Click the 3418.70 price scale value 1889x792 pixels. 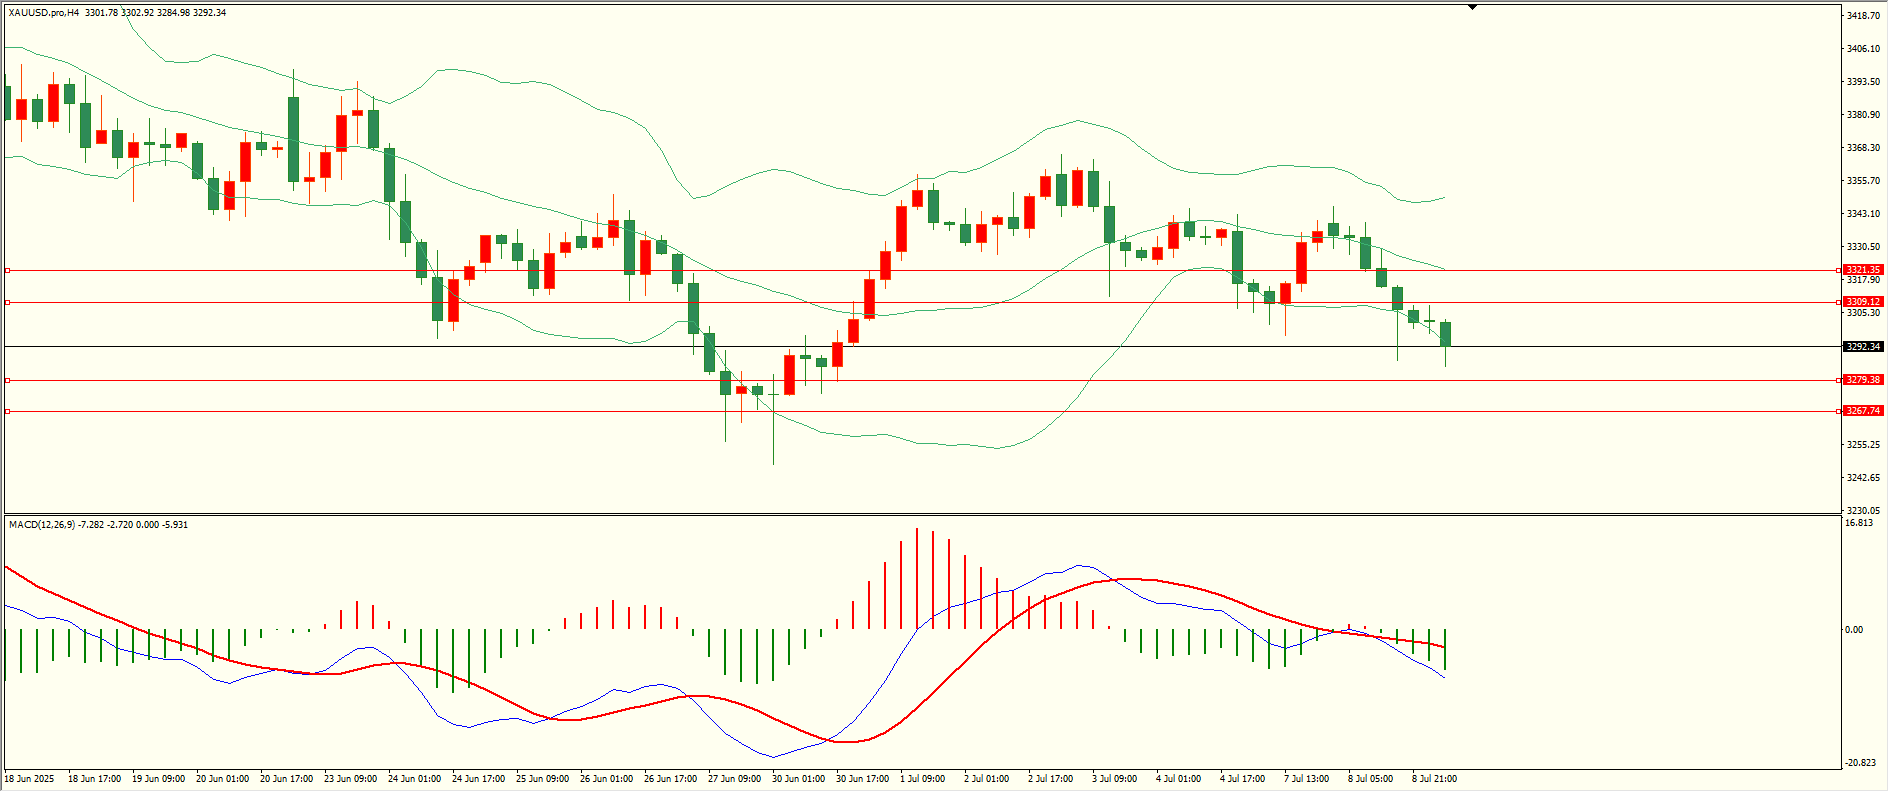[1863, 16]
